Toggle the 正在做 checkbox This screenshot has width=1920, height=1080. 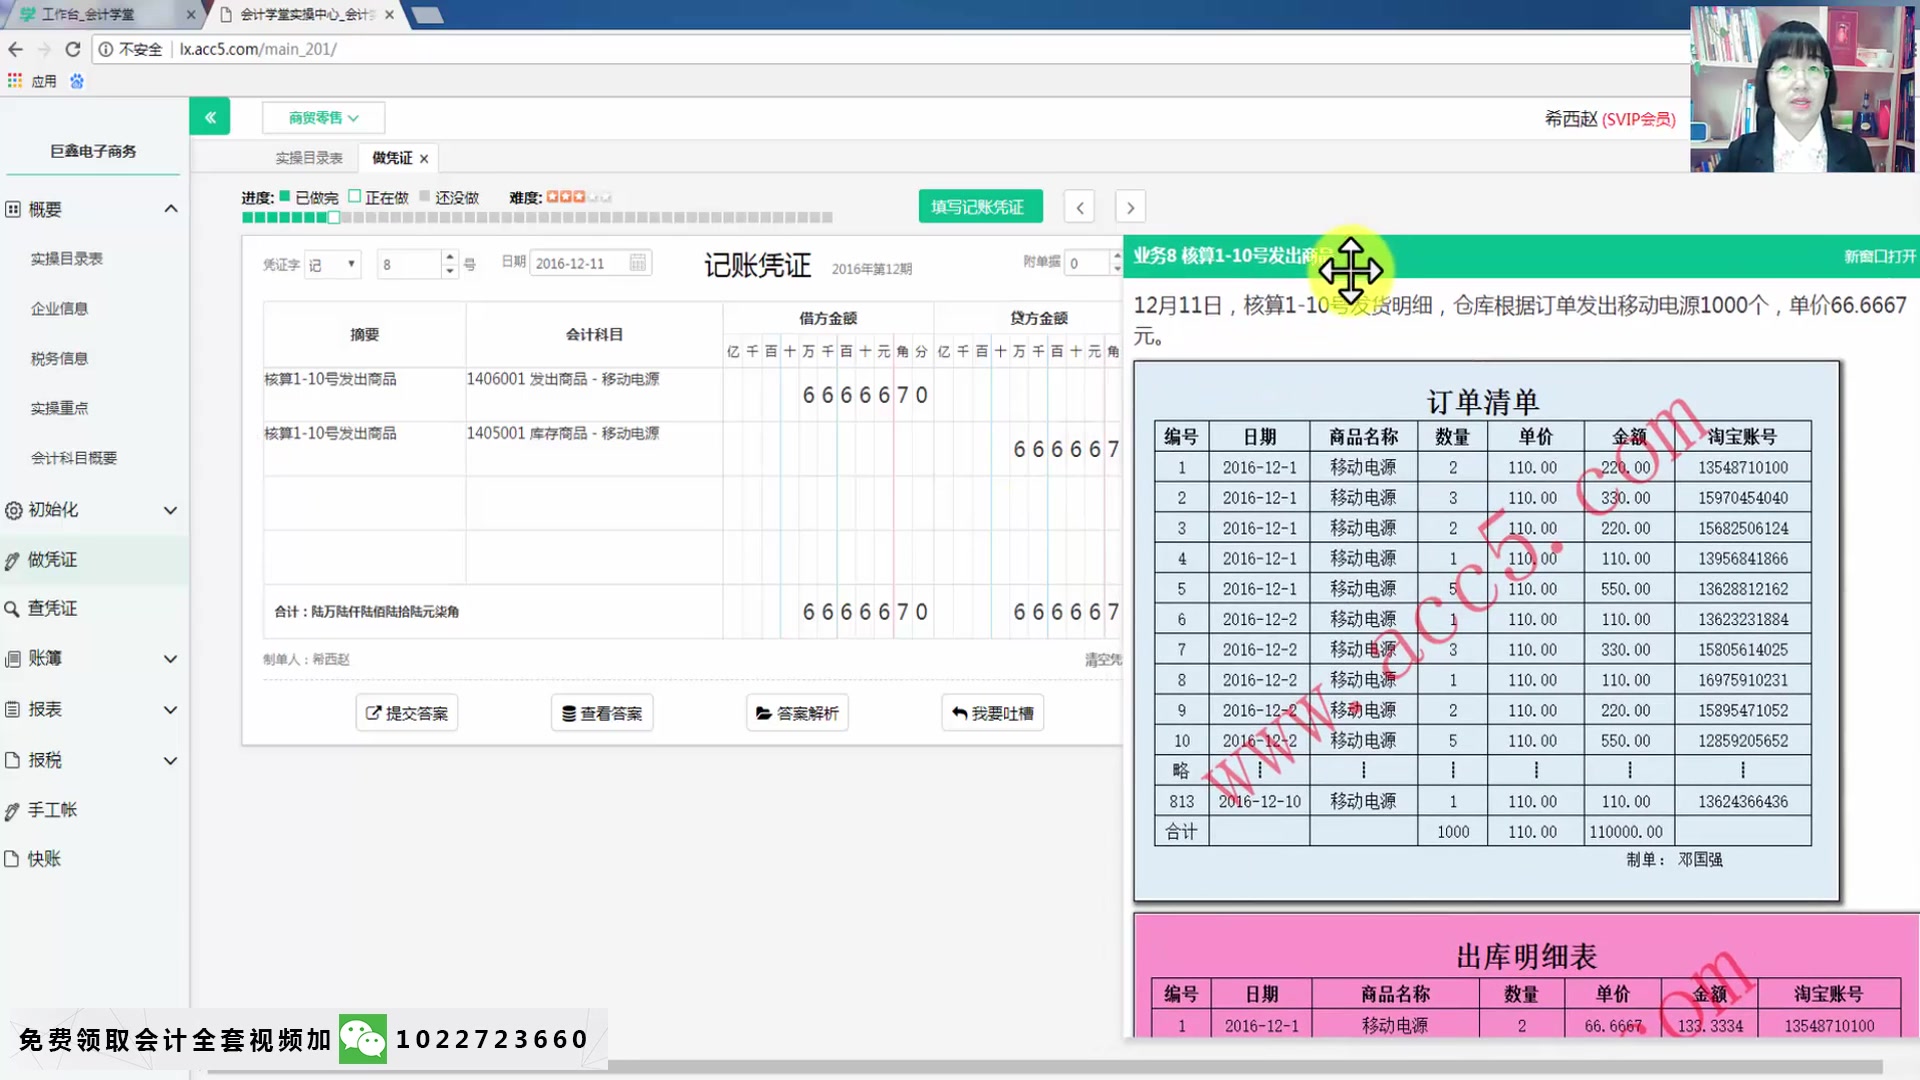point(352,196)
